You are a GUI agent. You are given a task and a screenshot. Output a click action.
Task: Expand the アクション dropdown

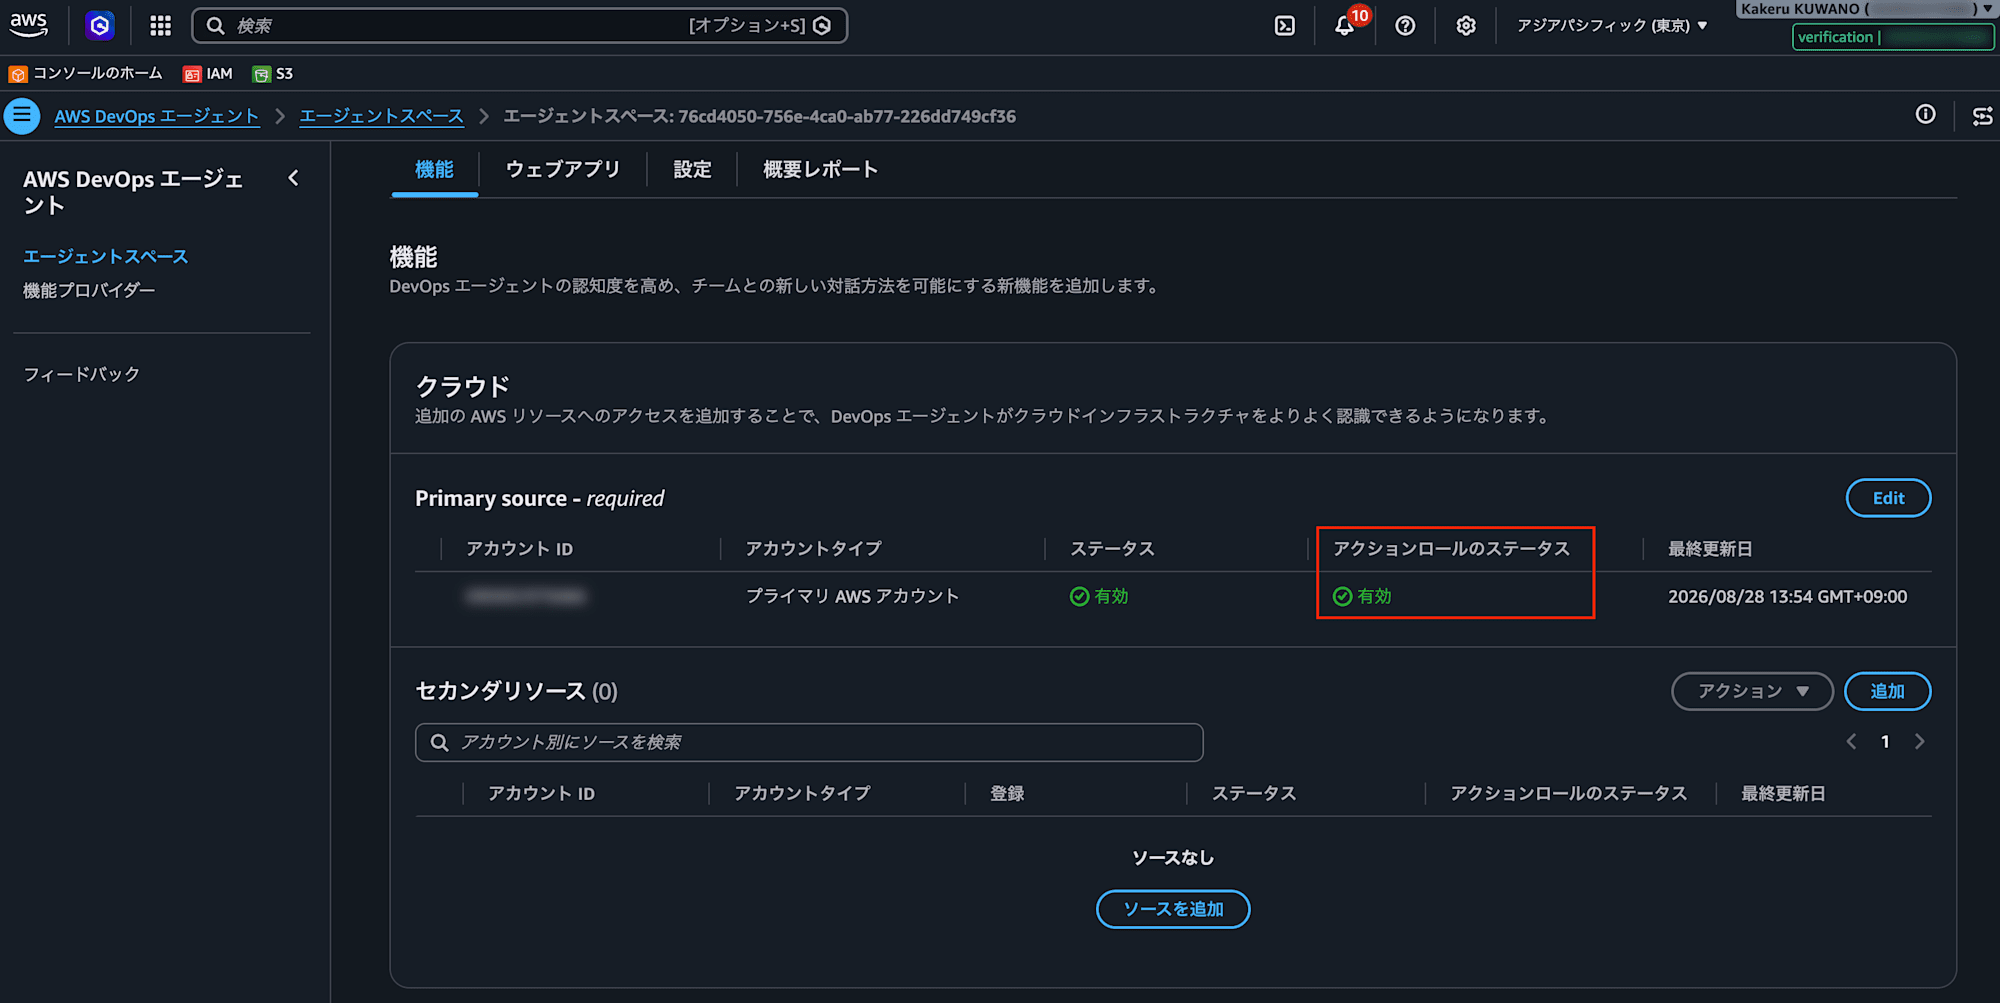click(1752, 691)
